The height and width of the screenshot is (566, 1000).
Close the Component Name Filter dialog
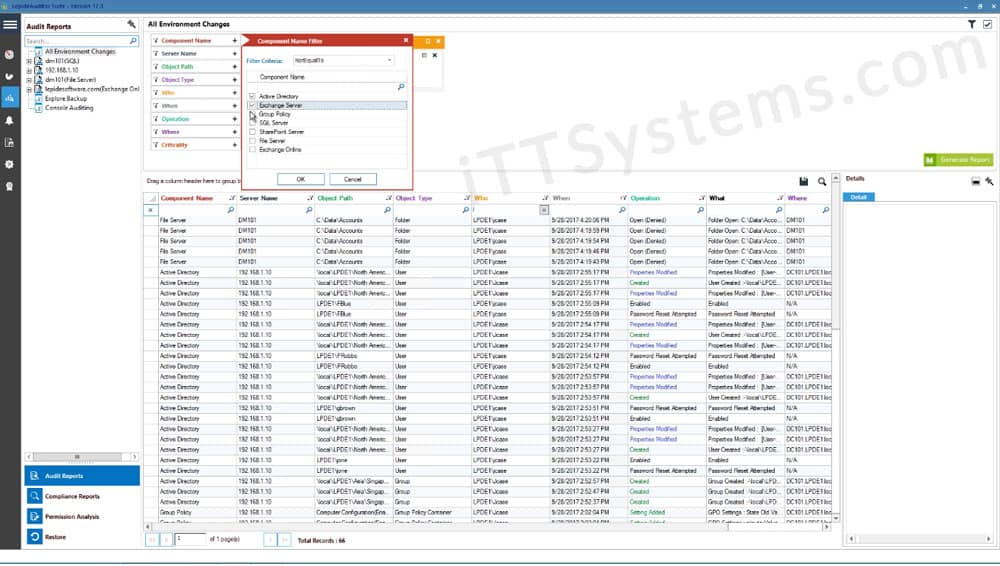406,40
